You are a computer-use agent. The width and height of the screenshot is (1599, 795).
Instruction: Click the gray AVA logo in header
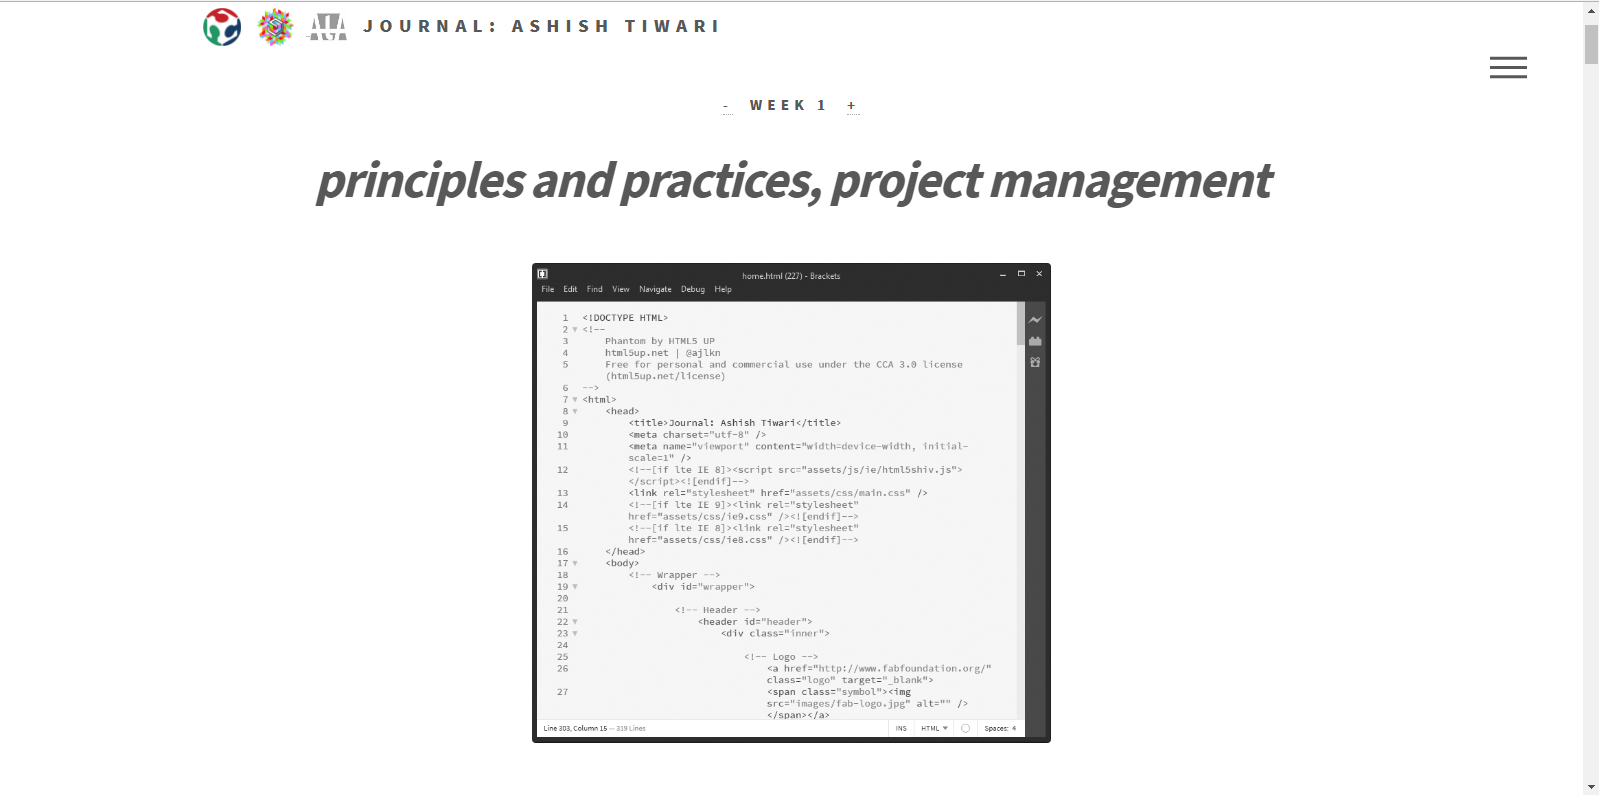click(328, 27)
